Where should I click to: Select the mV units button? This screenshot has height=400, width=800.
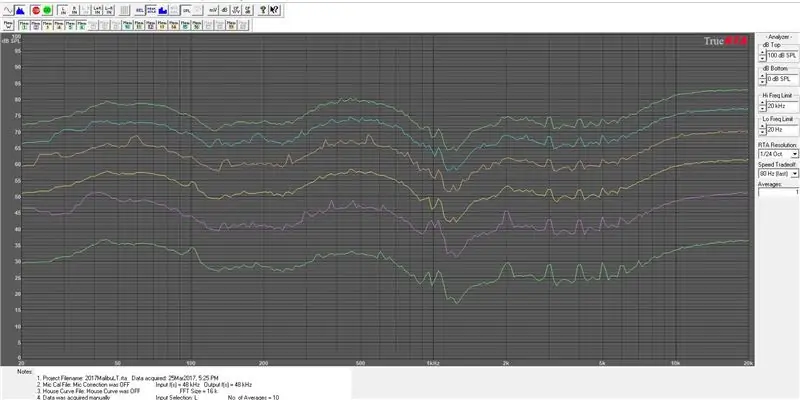coord(212,10)
